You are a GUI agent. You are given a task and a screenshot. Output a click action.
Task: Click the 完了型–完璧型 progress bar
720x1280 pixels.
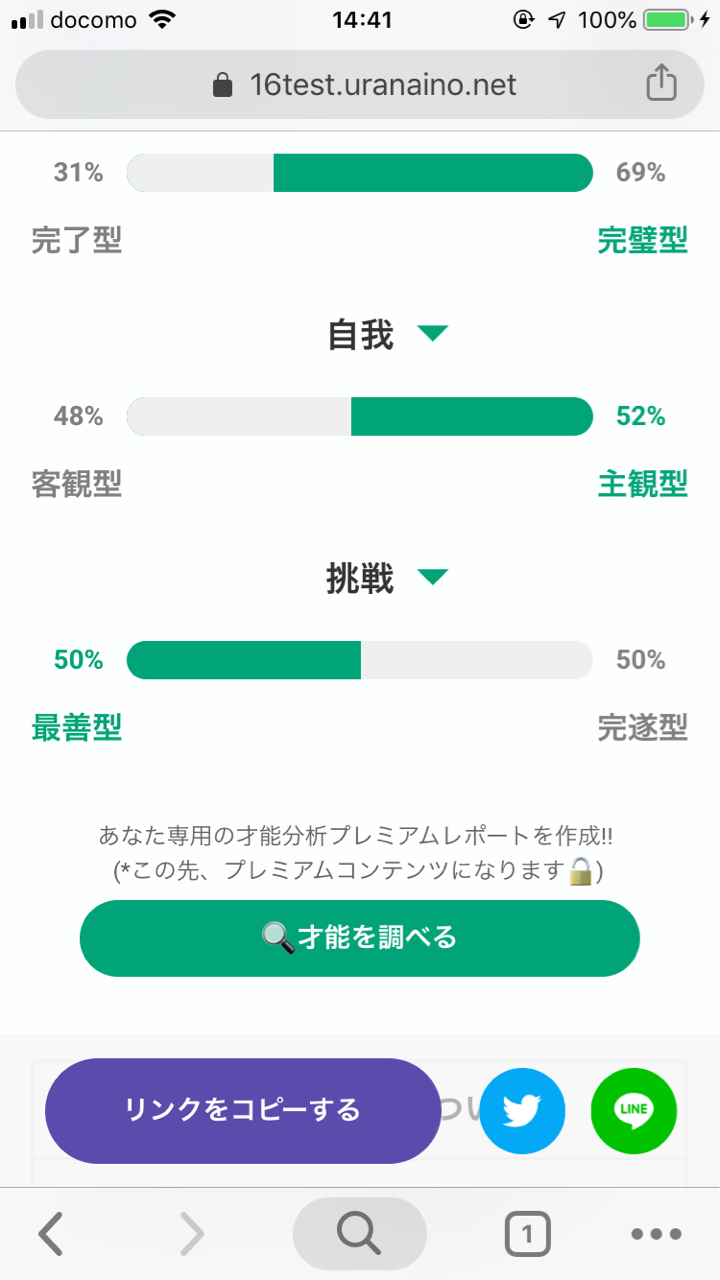[x=360, y=172]
